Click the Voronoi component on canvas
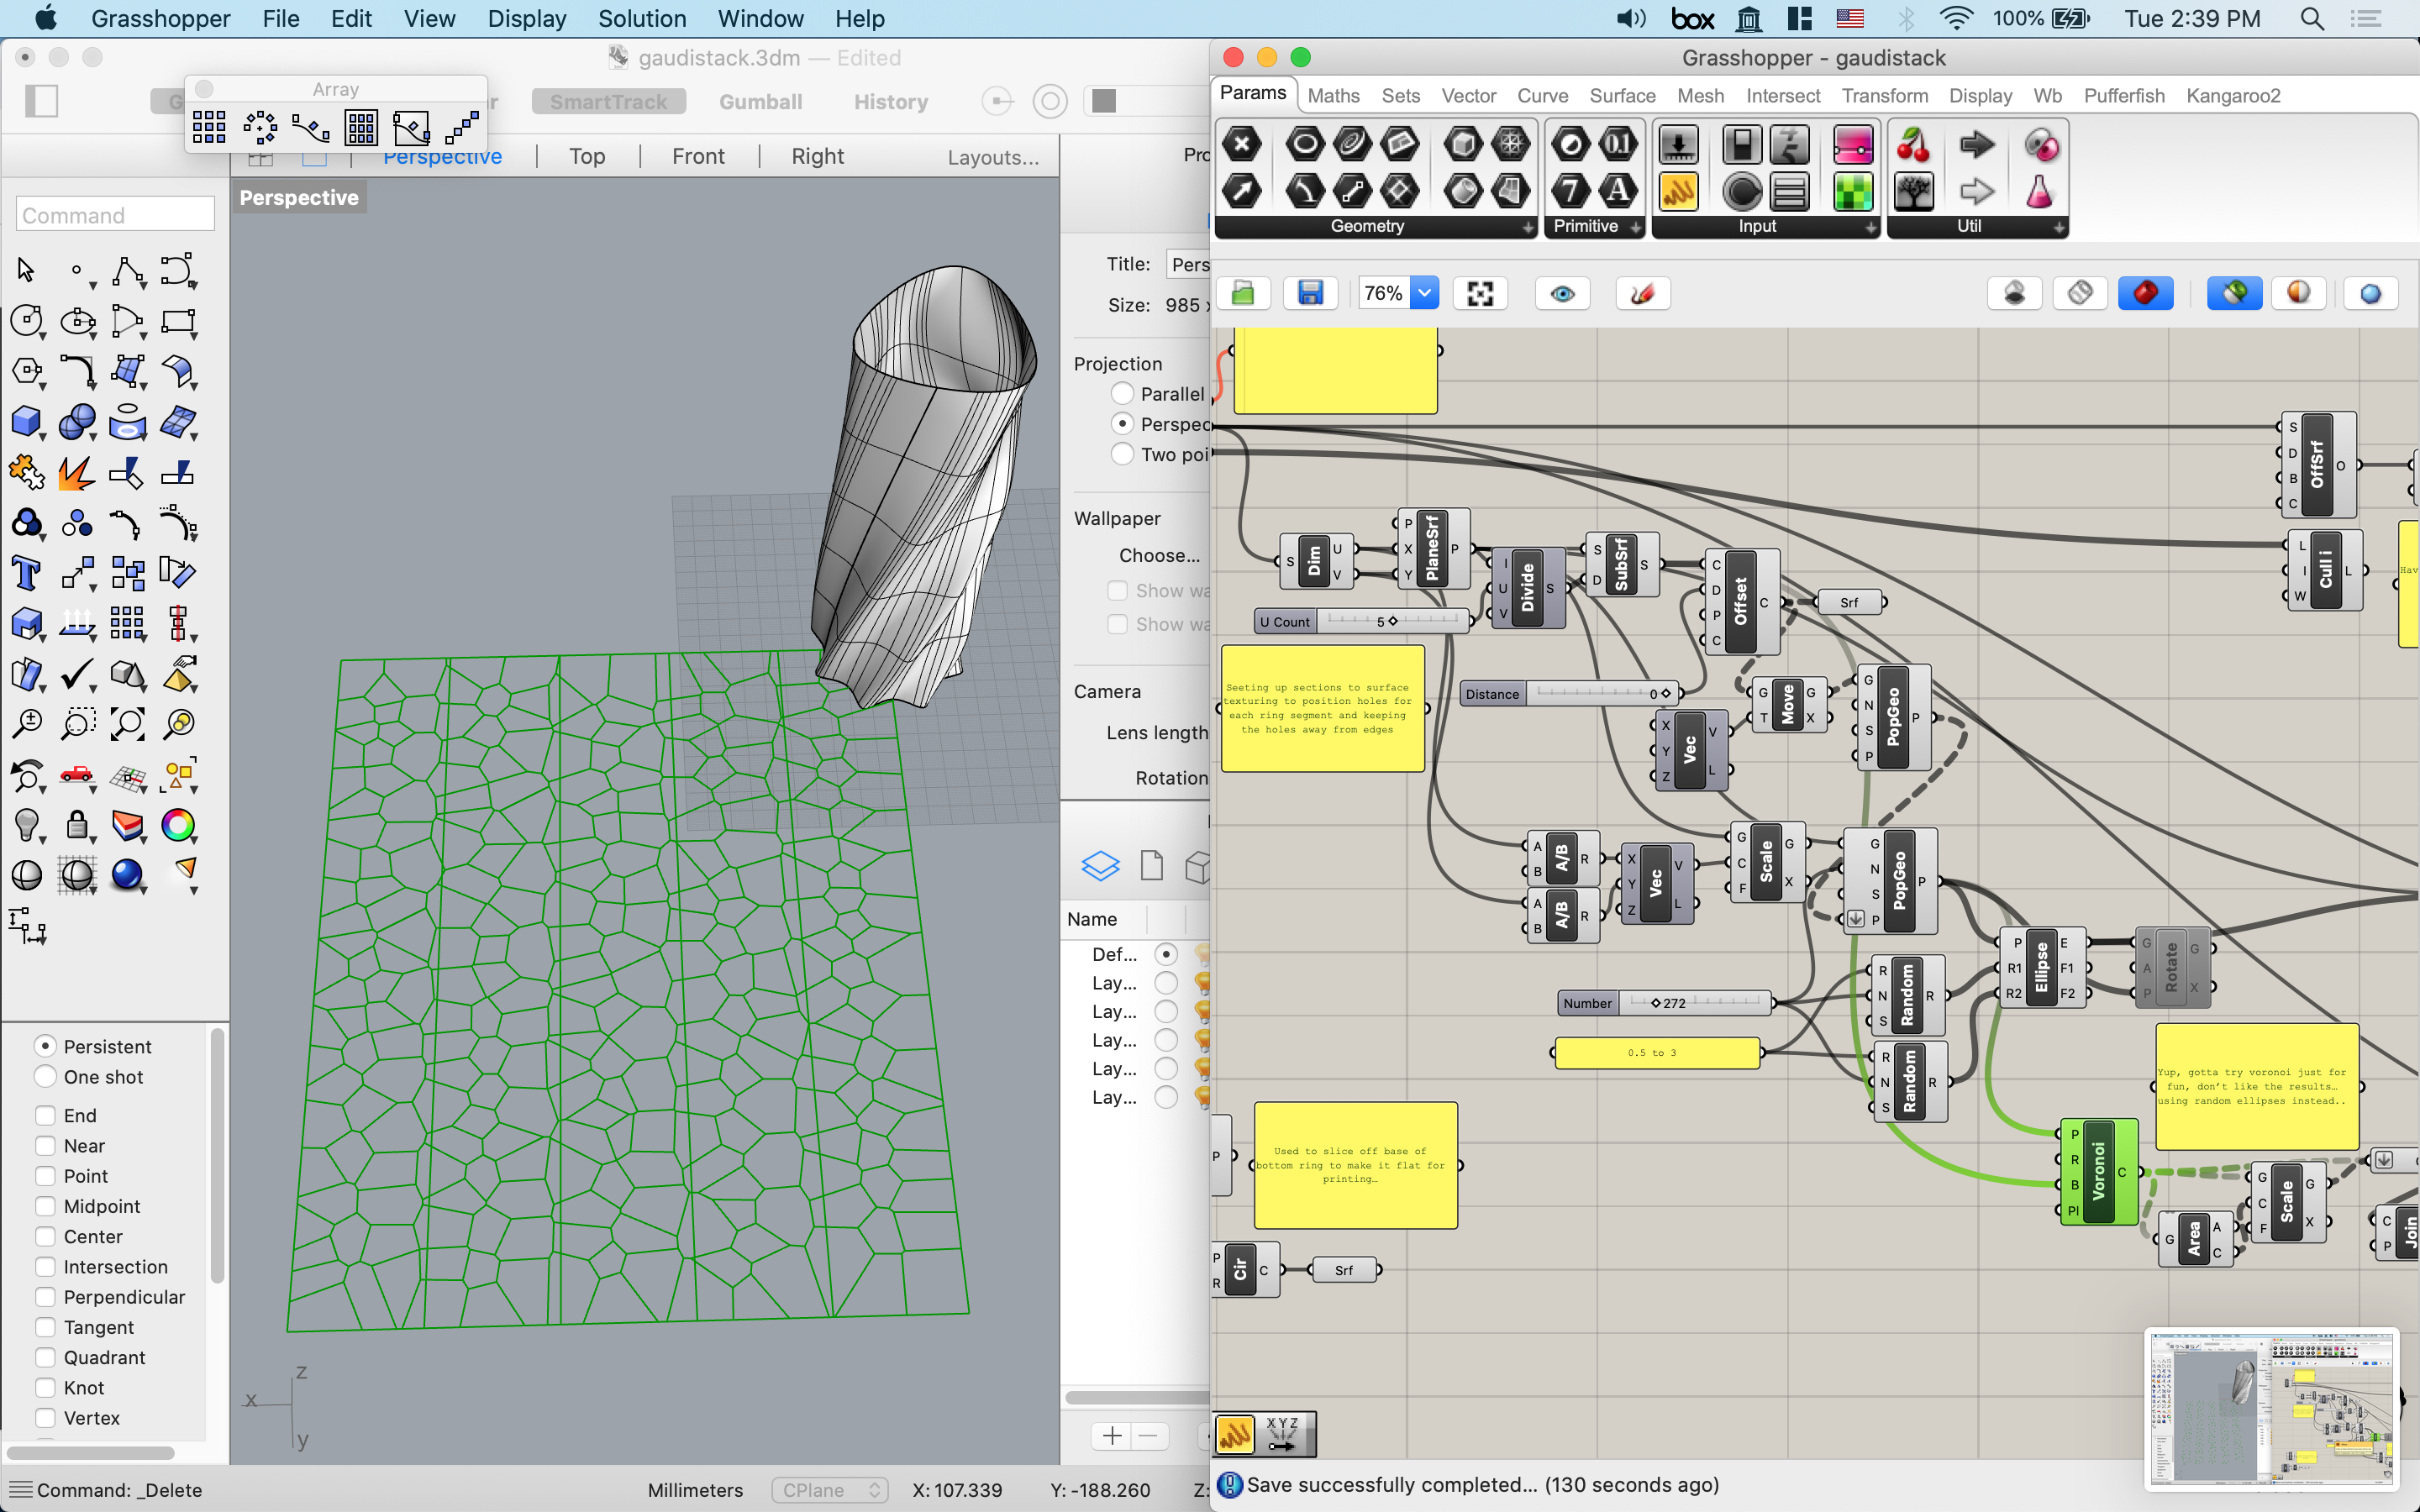Screen dimensions: 2420x1512 2098,1172
